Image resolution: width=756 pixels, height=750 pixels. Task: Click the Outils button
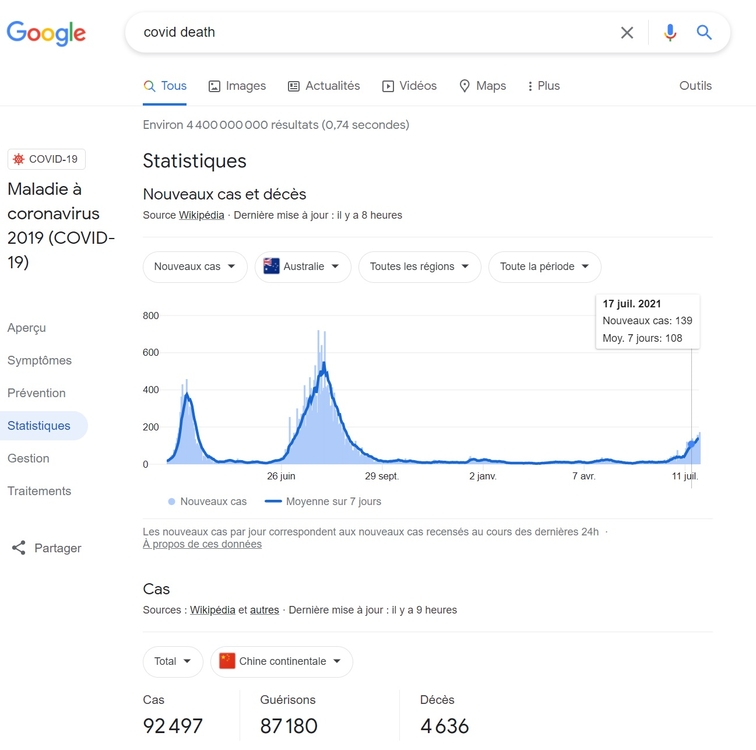click(x=695, y=86)
